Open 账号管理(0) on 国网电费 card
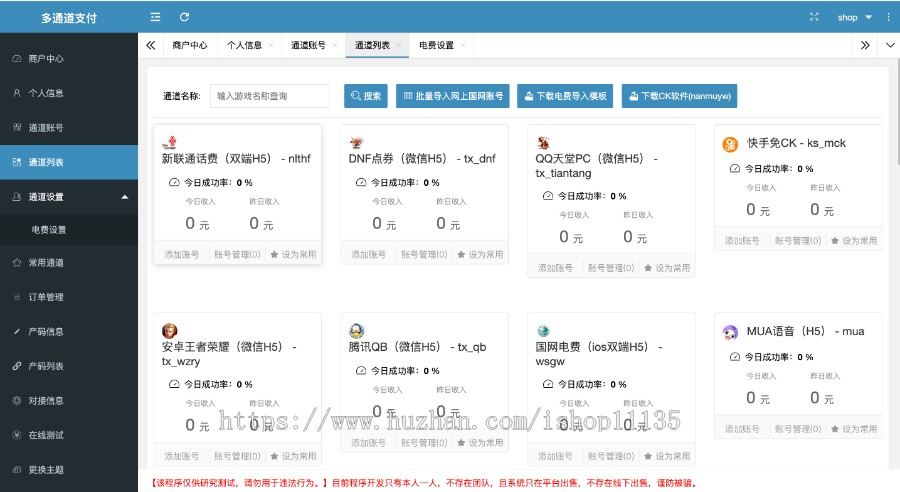Image resolution: width=900 pixels, height=492 pixels. click(x=611, y=456)
